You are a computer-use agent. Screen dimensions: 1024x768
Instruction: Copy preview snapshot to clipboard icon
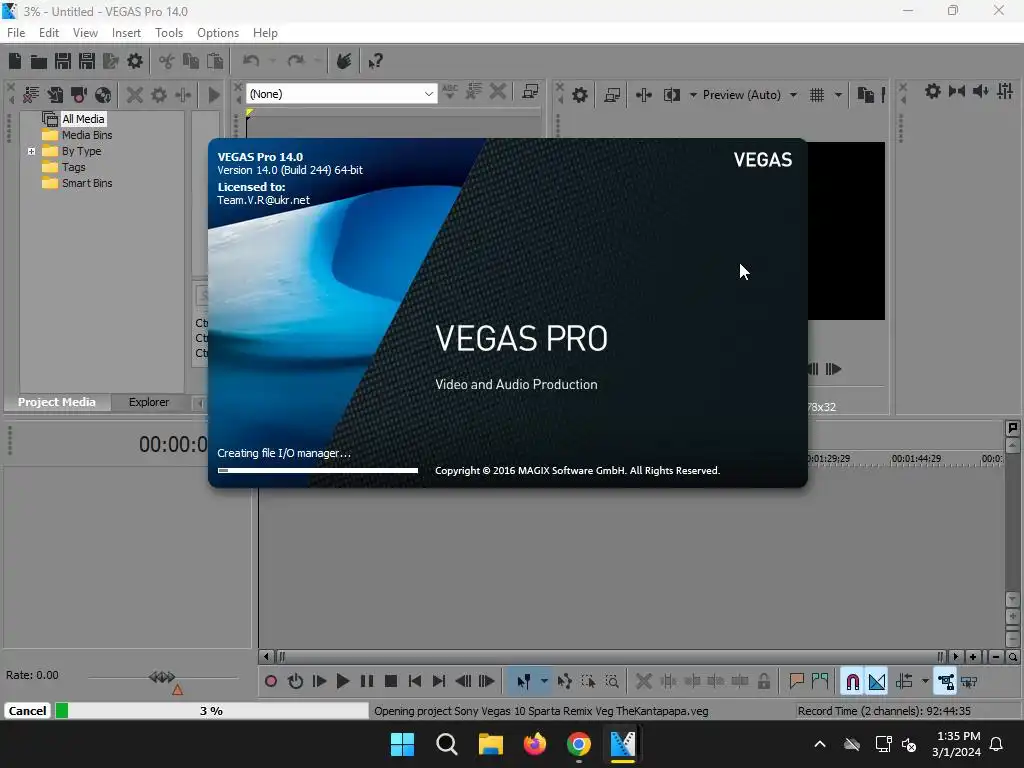coord(865,95)
